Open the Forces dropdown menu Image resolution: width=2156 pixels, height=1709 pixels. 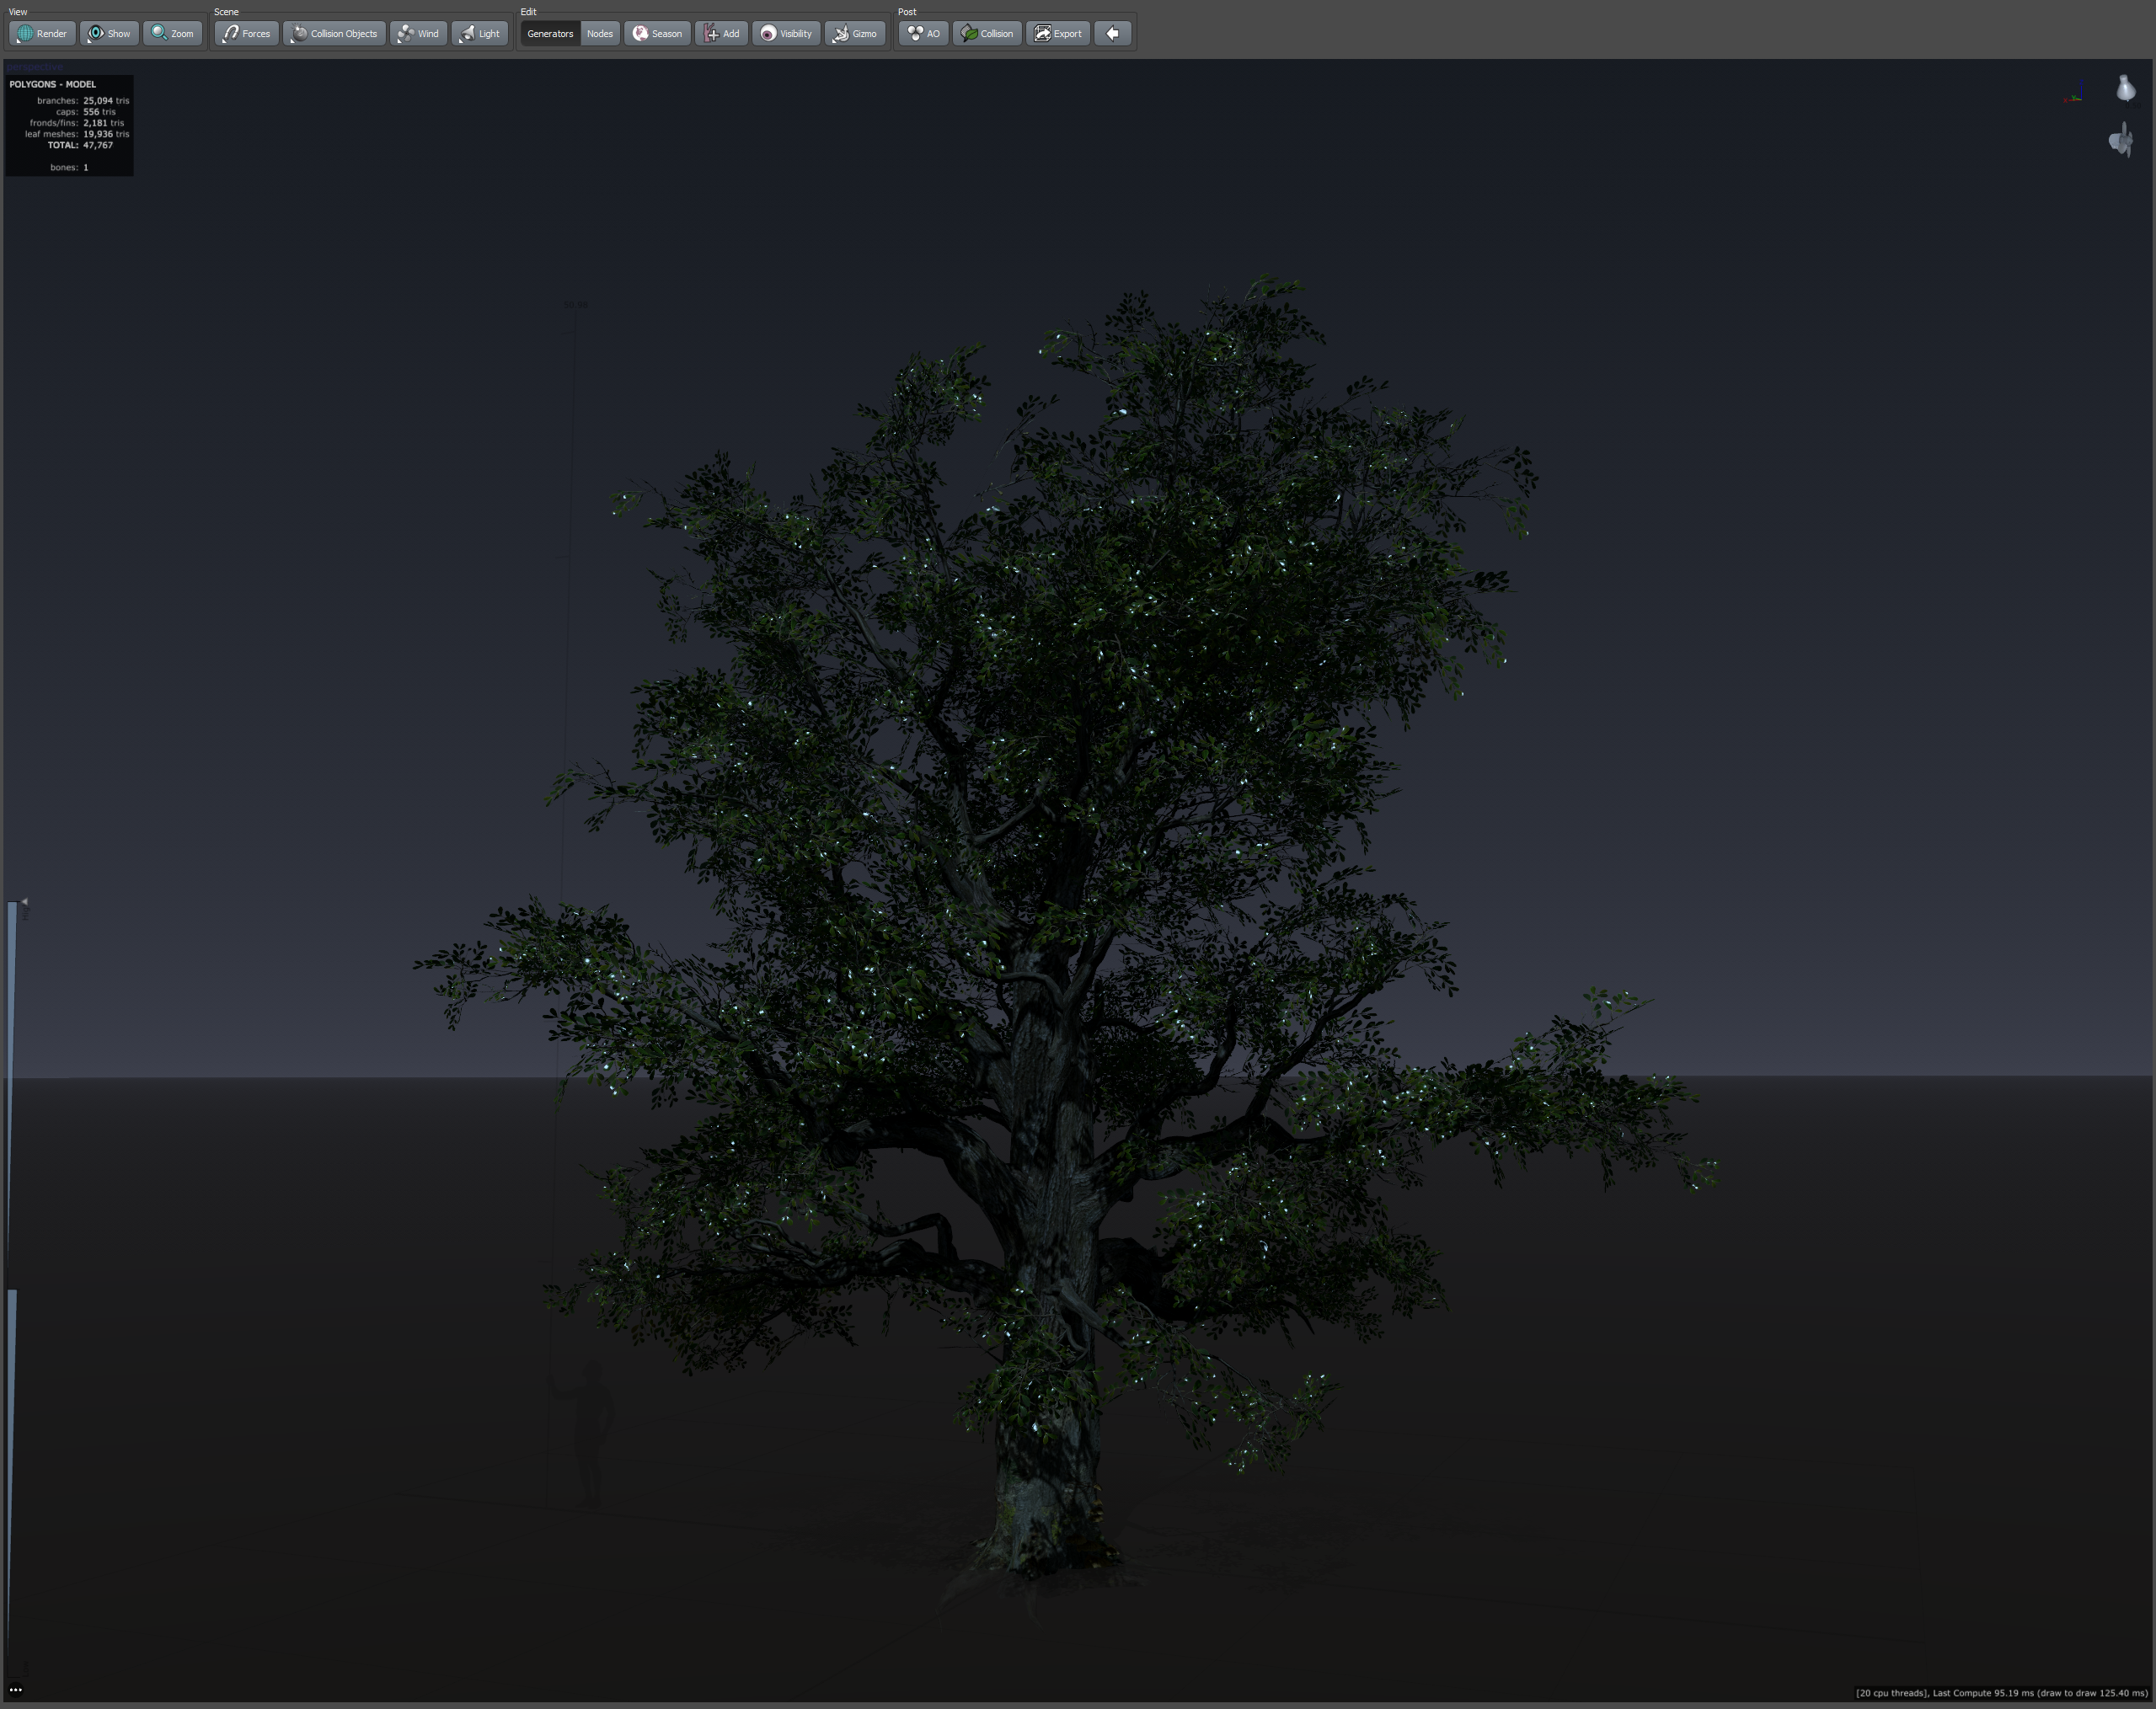point(246,33)
